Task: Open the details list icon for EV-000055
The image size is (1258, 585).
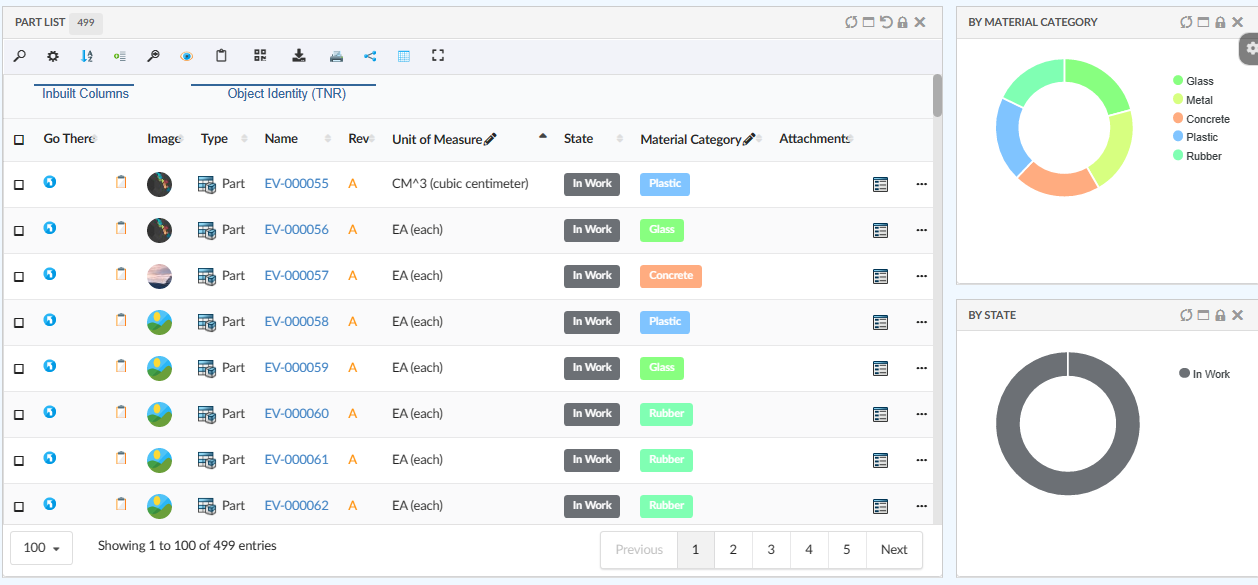Action: [880, 184]
